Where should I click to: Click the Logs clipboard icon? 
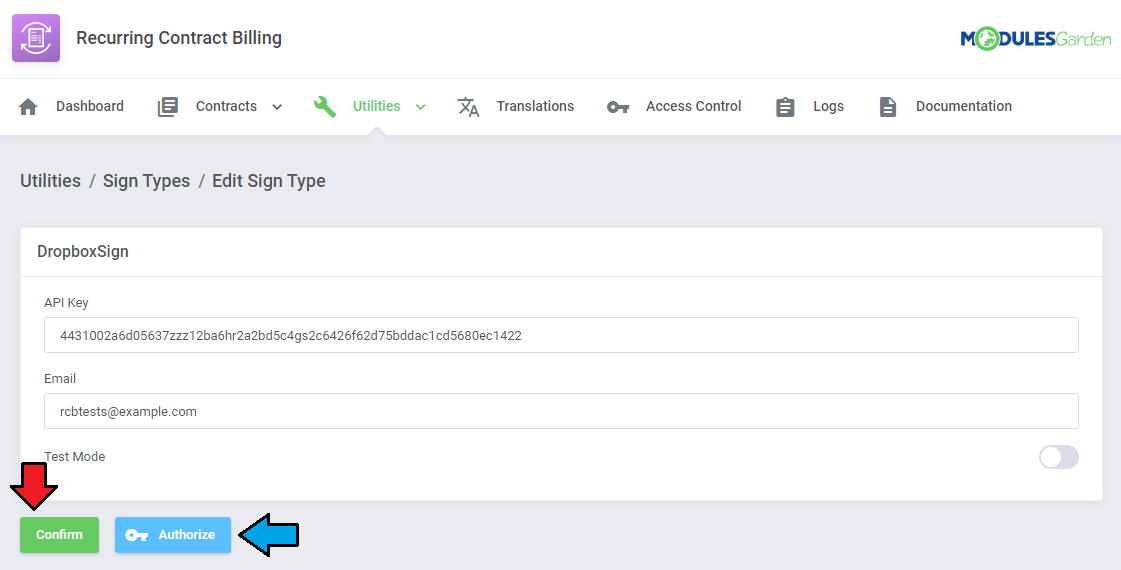785,107
